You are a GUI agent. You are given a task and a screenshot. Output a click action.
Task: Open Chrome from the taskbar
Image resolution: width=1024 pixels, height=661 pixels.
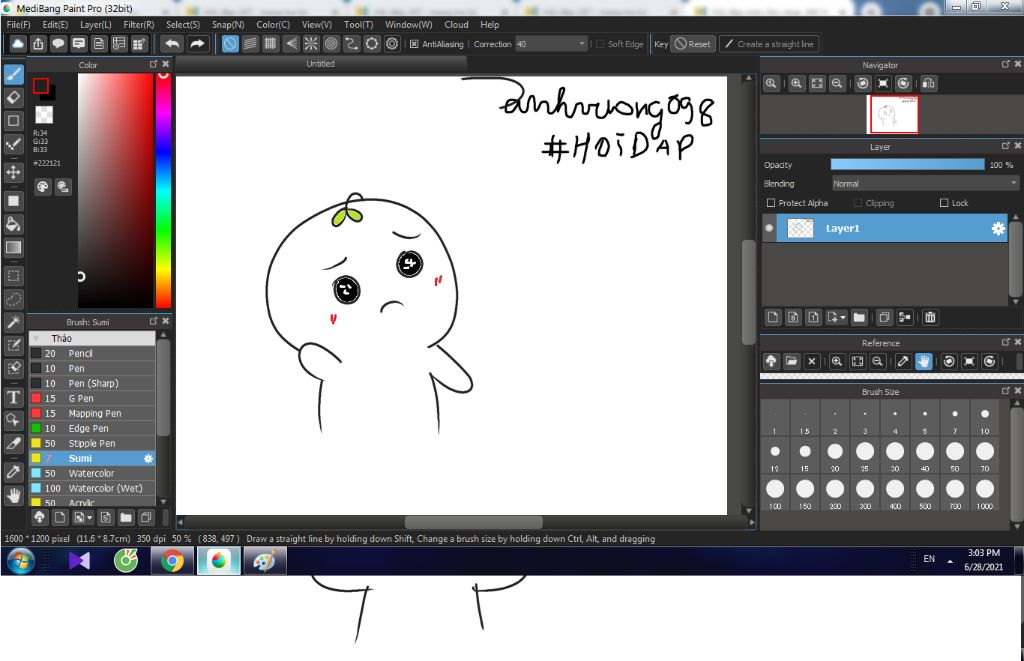(172, 561)
